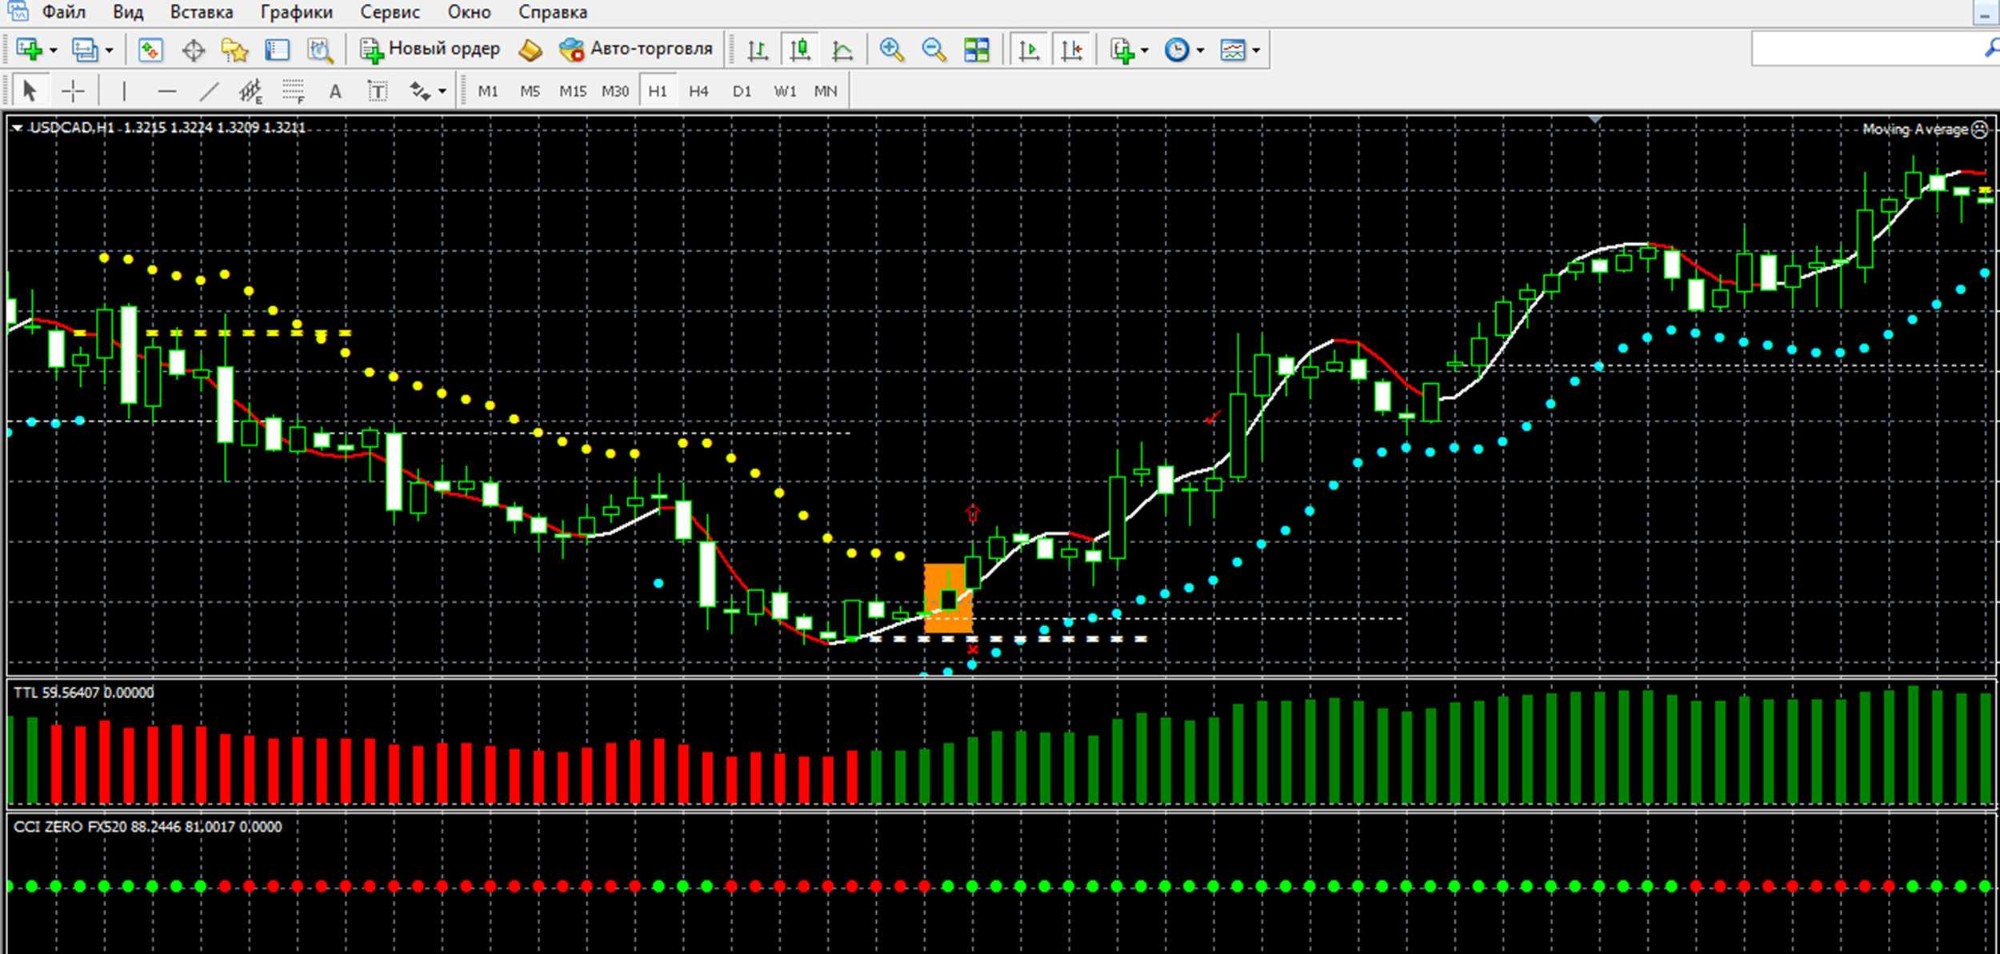Toggle the auto-scroll chart button
Screen dimensions: 2000x954
click(x=1028, y=50)
